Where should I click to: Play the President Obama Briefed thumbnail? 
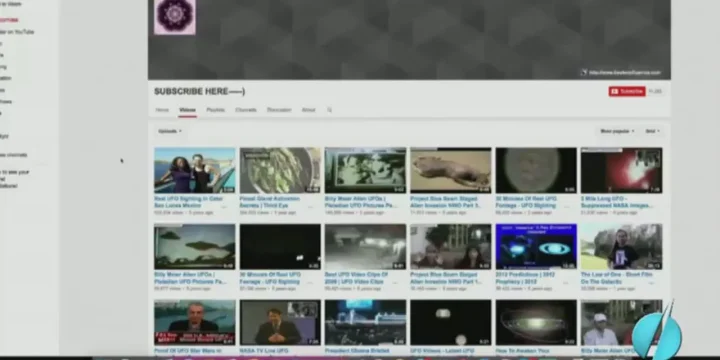click(366, 322)
